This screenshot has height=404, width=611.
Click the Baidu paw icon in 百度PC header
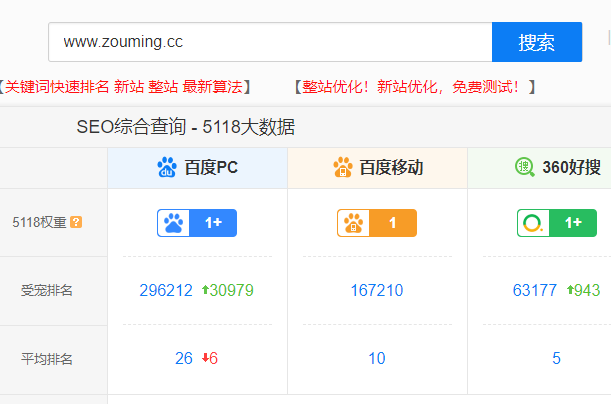pyautogui.click(x=167, y=168)
